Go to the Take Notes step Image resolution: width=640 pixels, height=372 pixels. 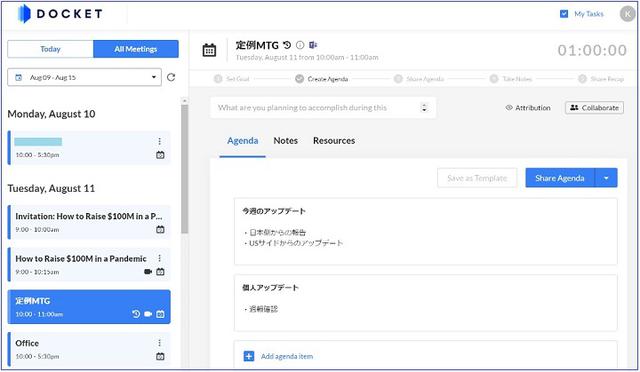[511, 79]
